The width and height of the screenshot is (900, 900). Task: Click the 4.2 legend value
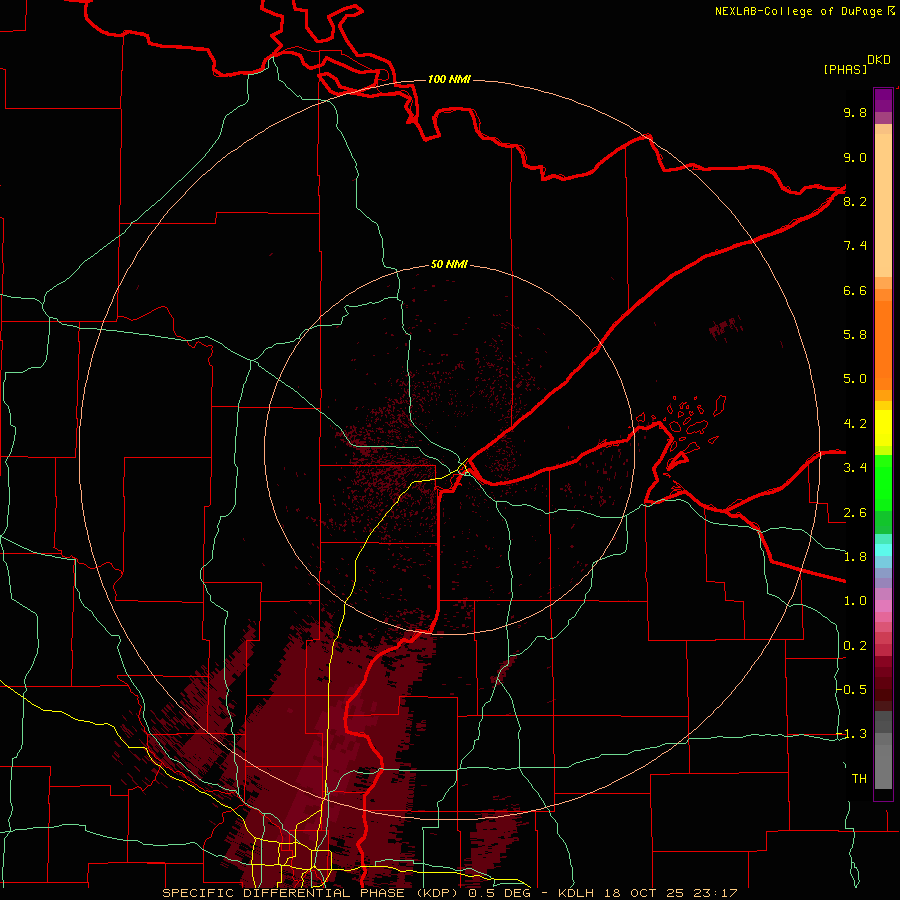click(855, 424)
